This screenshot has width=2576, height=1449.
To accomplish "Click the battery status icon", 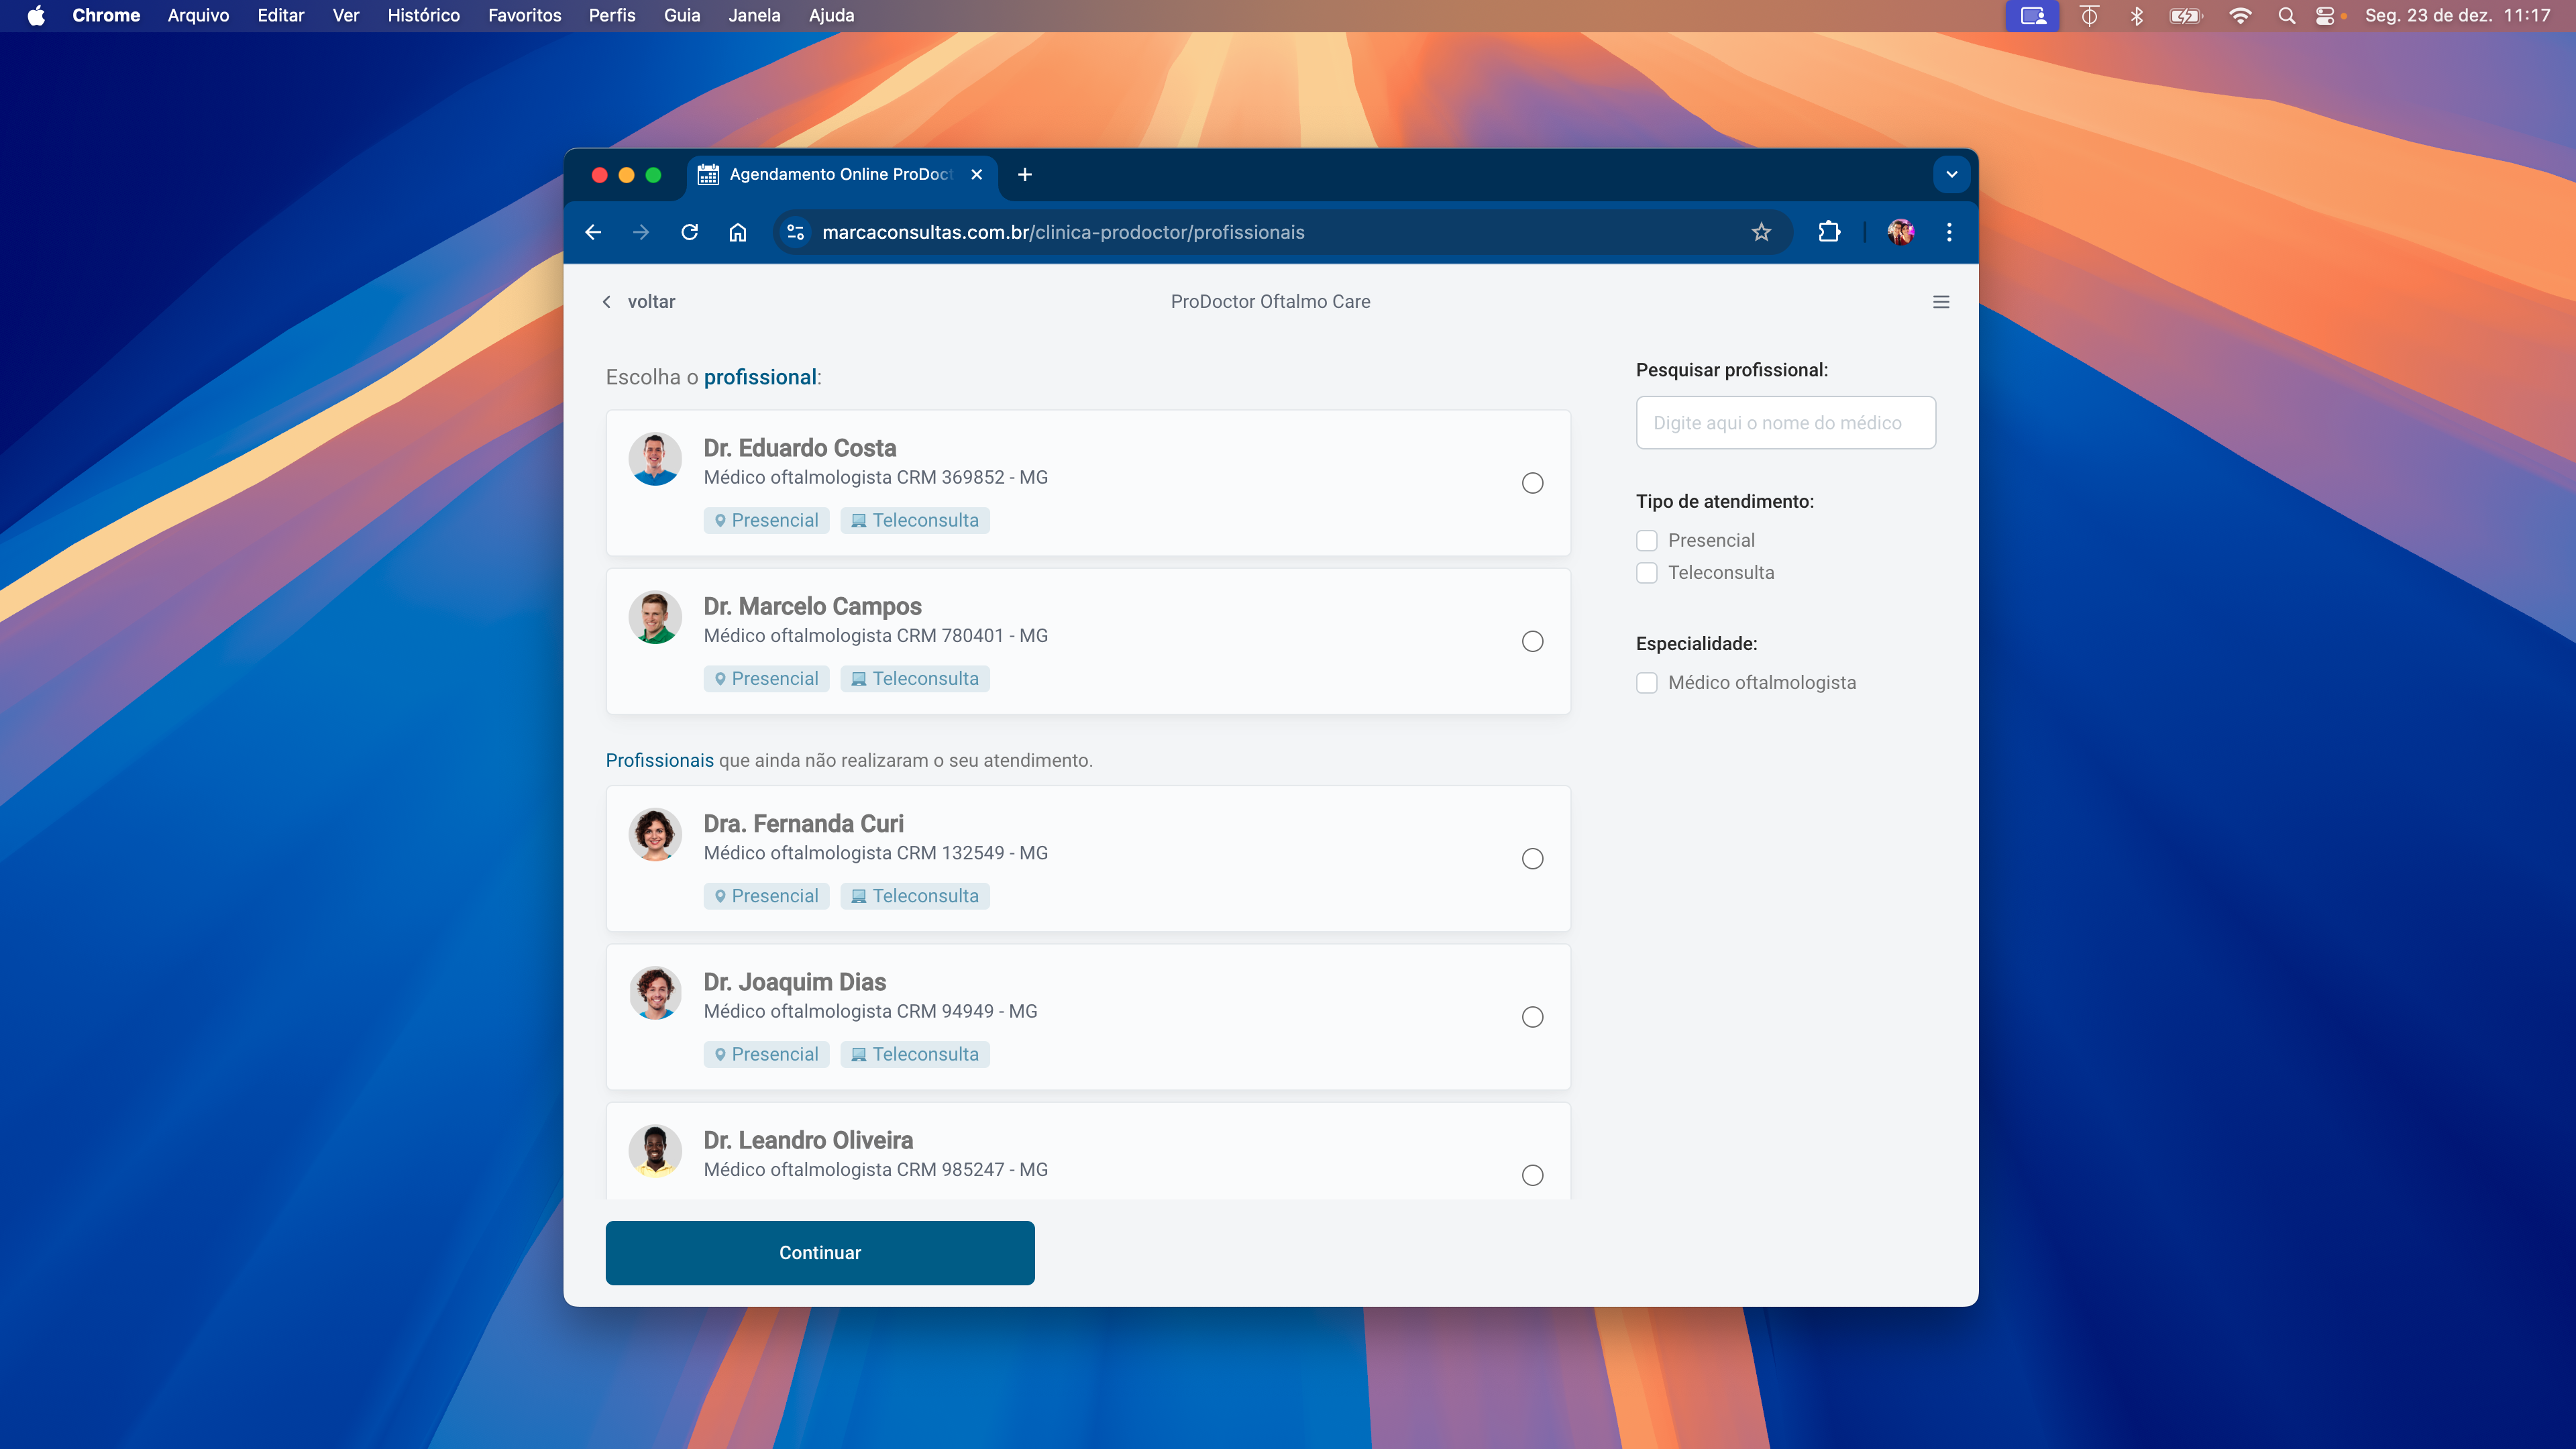I will (2186, 15).
